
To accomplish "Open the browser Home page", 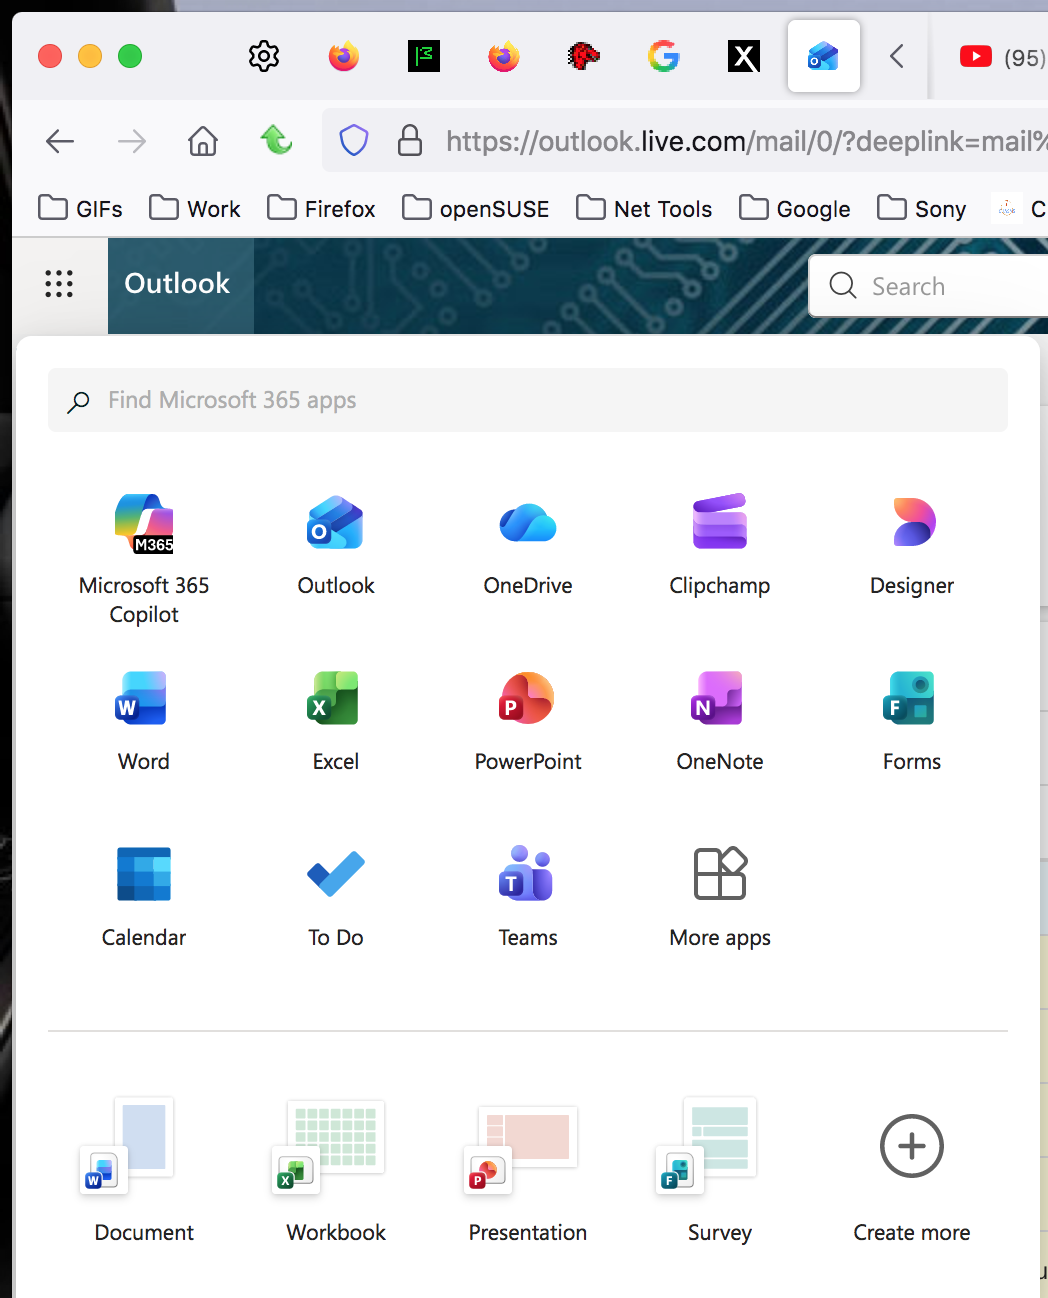I will point(203,141).
